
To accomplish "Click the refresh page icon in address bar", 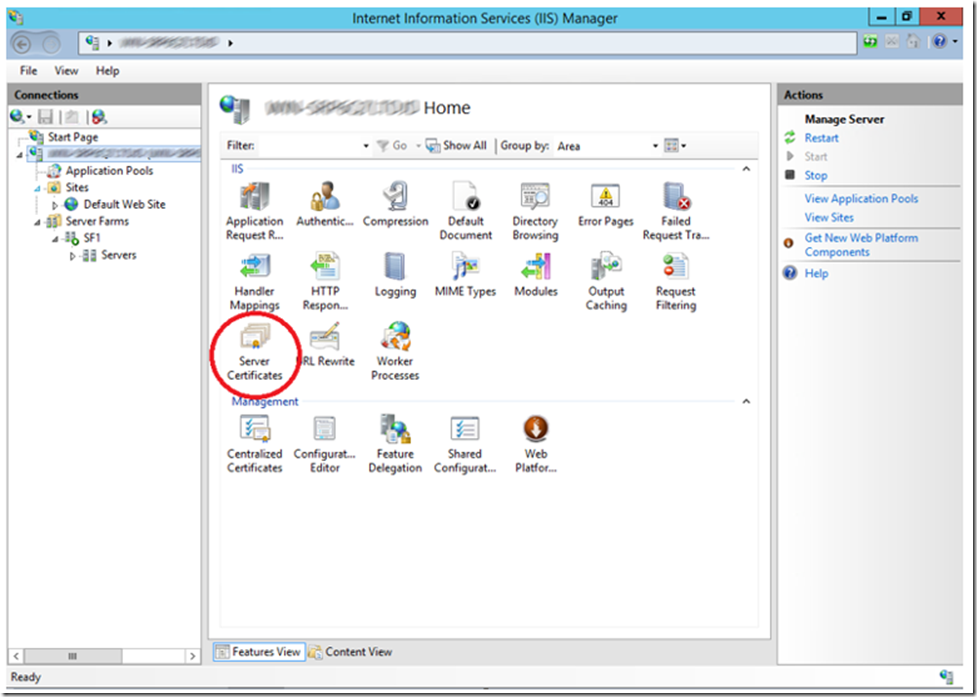I will [x=870, y=42].
